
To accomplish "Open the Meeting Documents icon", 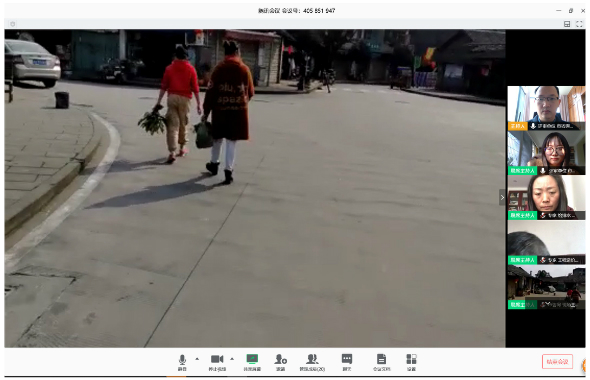I will tap(381, 362).
